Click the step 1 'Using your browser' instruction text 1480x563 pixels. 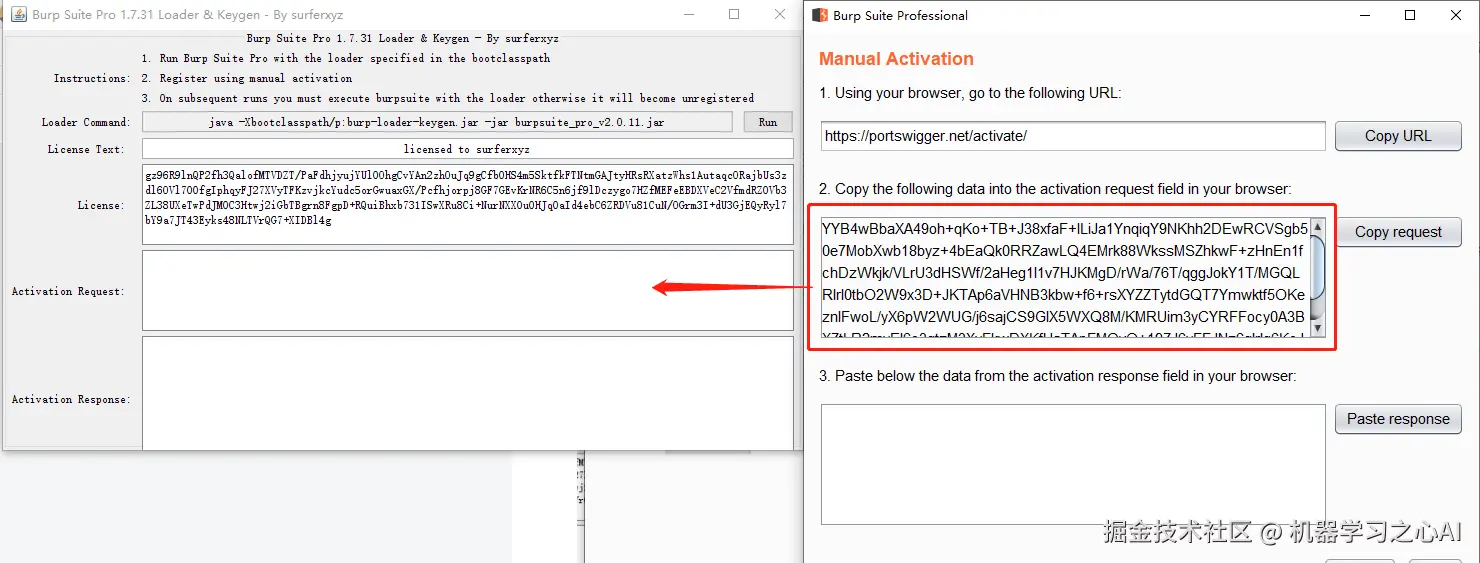[970, 93]
